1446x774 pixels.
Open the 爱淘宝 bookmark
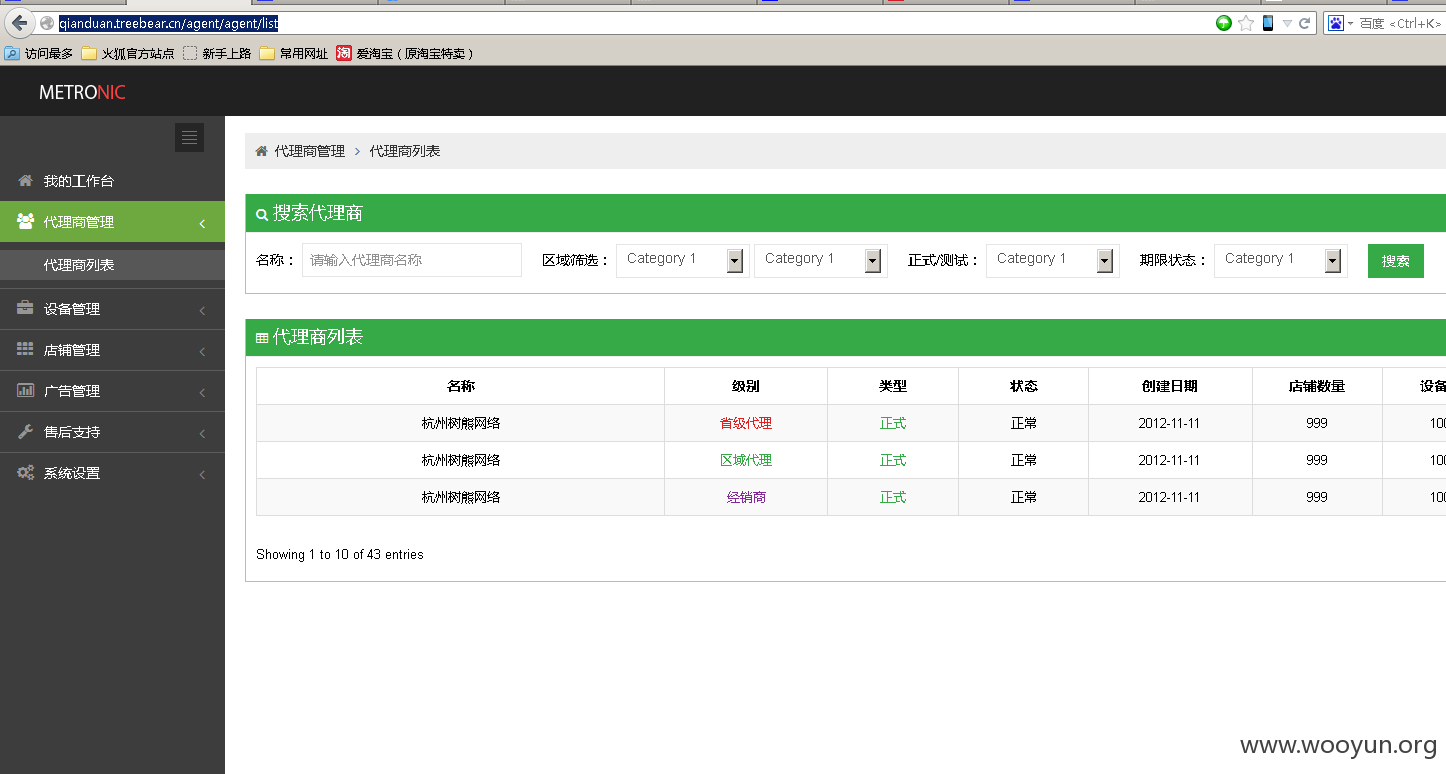pos(405,53)
